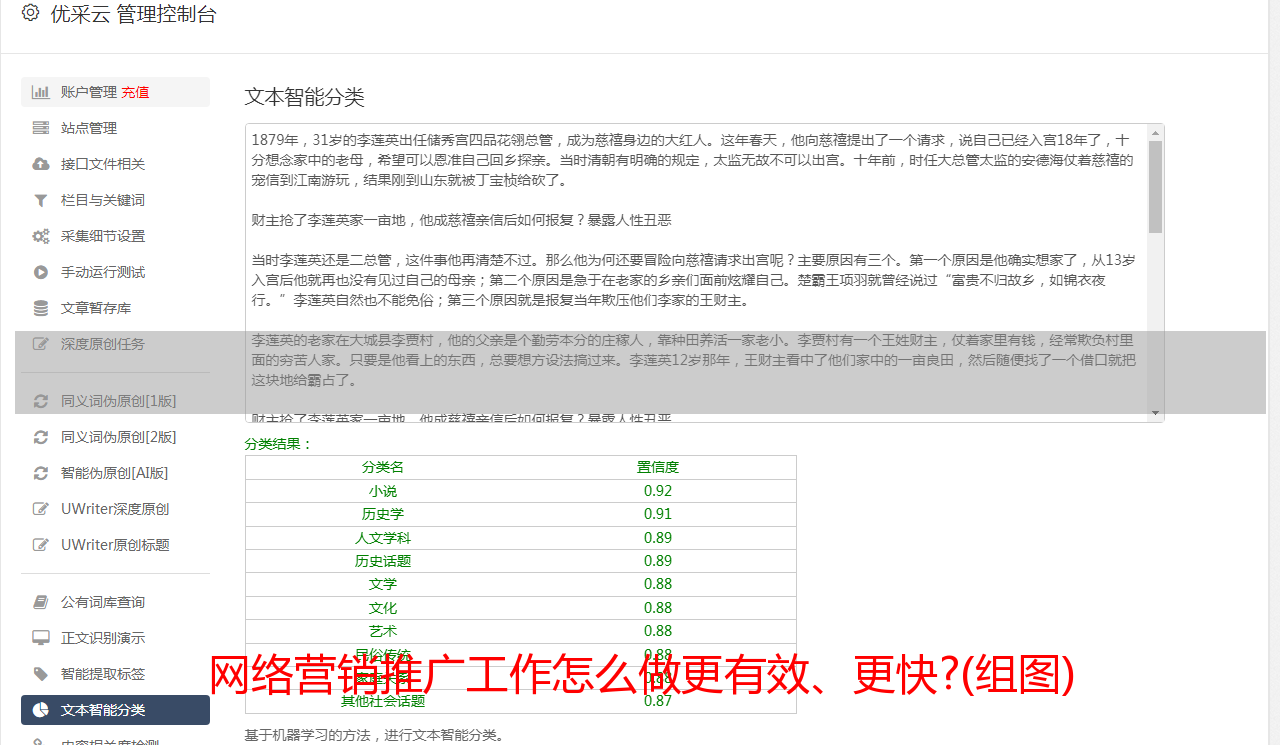The width and height of the screenshot is (1280, 745).
Task: Click the book icon for 公有词库查询
Action: (x=41, y=602)
